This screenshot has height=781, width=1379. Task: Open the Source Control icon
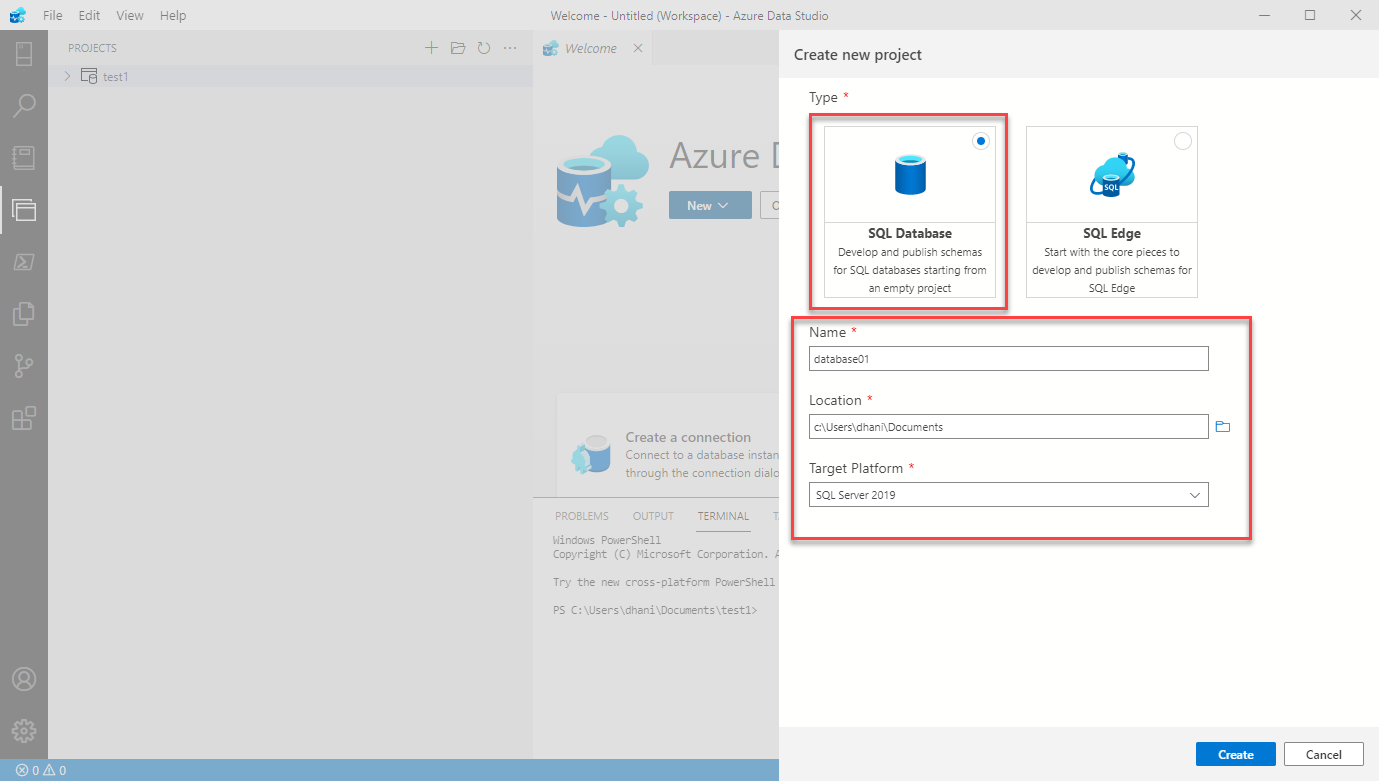24,366
